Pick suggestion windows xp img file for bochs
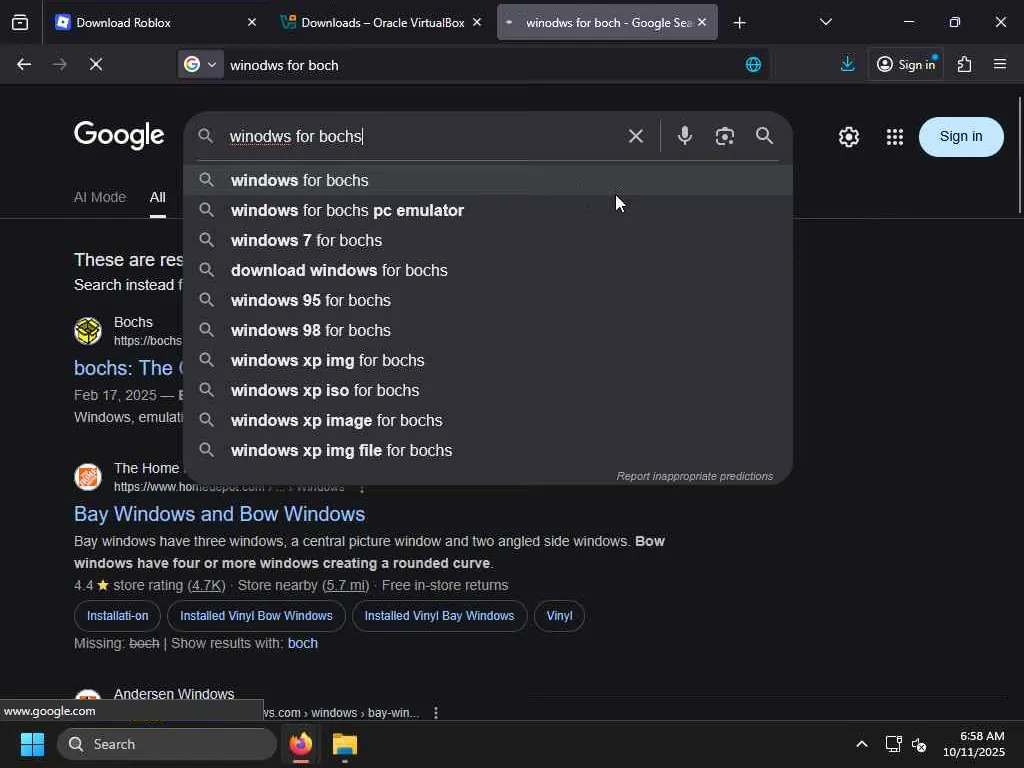The image size is (1024, 768). 488,451
